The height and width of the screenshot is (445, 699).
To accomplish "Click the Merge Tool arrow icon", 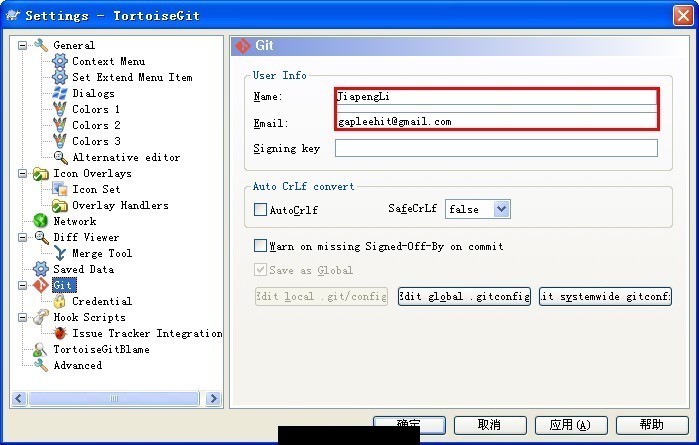I will click(60, 253).
